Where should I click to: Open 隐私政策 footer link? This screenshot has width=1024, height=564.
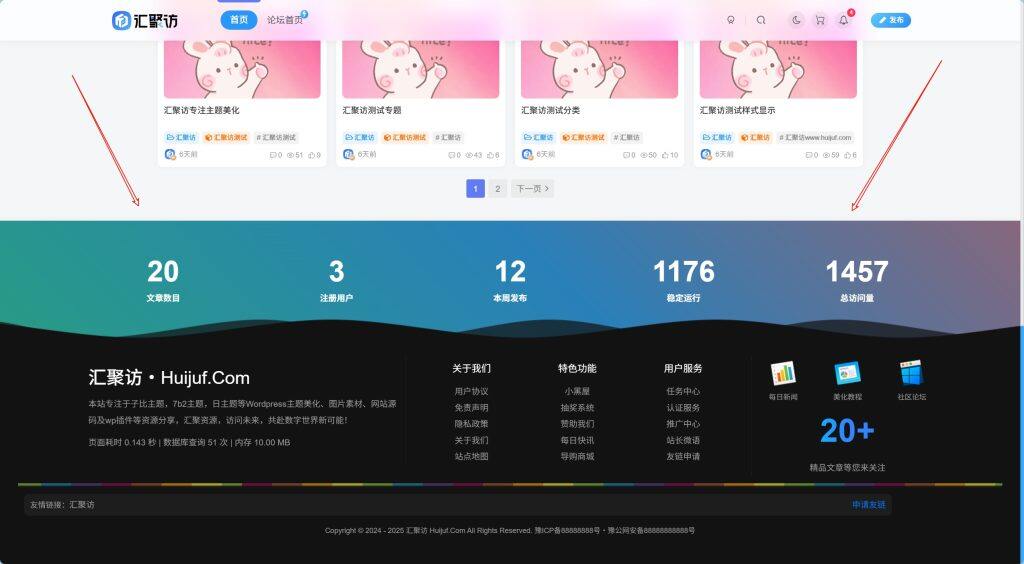click(x=472, y=424)
